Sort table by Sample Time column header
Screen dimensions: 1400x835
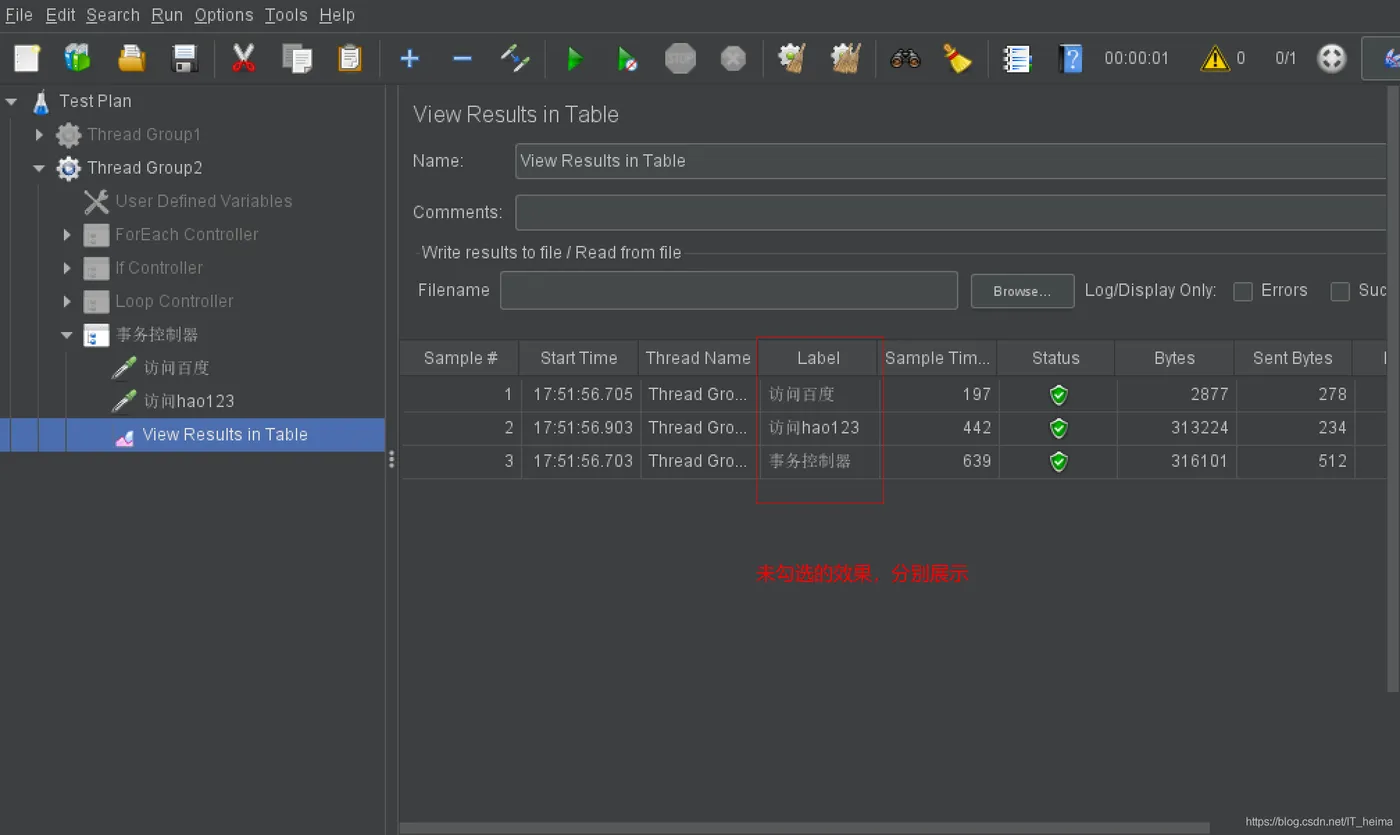click(x=937, y=358)
